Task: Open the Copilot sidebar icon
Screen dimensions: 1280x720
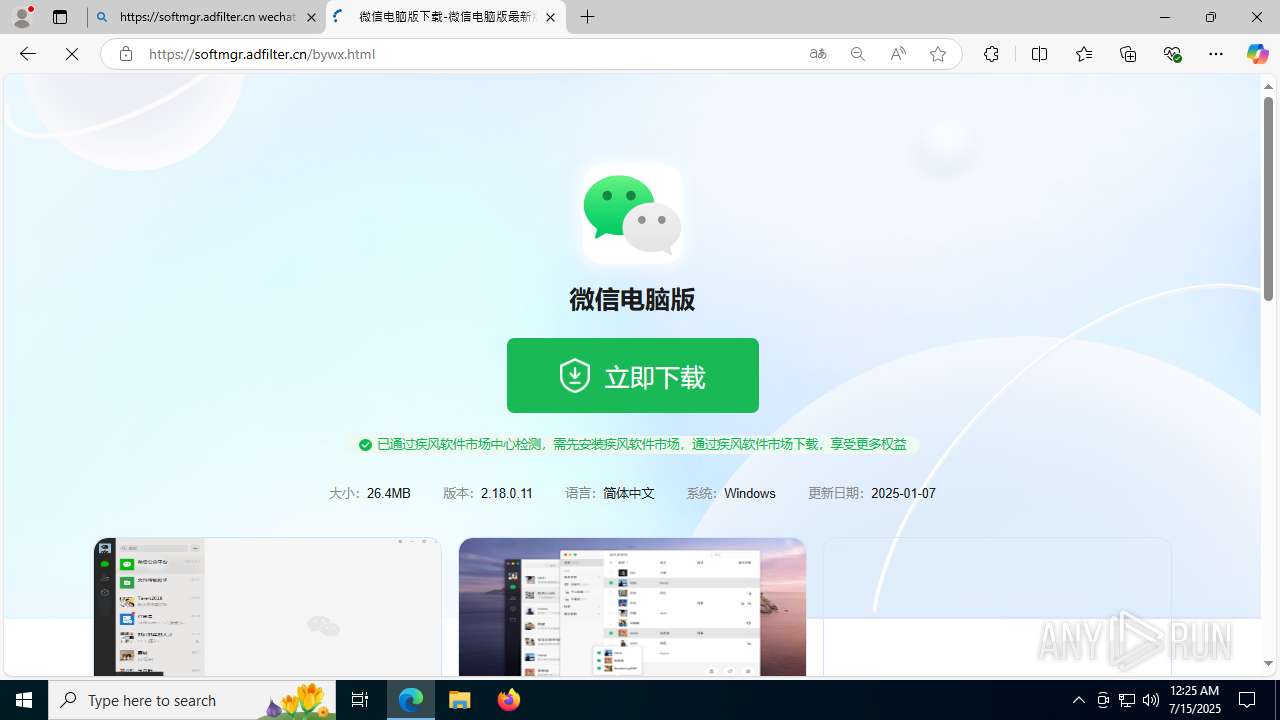Action: pos(1257,54)
